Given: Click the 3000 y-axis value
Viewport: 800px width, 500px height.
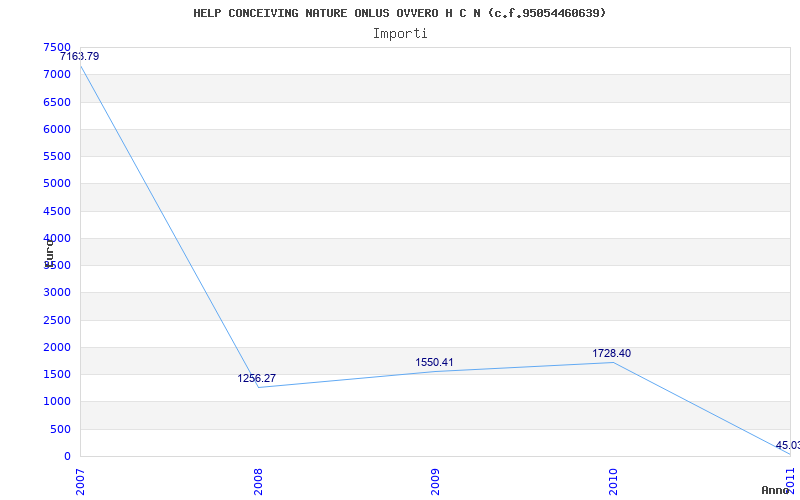Looking at the screenshot, I should (x=57, y=293).
